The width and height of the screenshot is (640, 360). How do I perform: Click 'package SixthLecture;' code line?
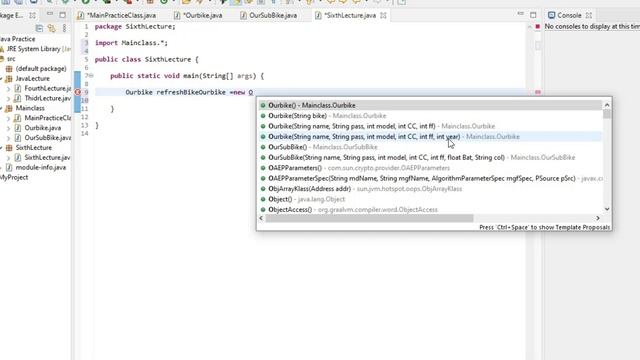[135, 27]
